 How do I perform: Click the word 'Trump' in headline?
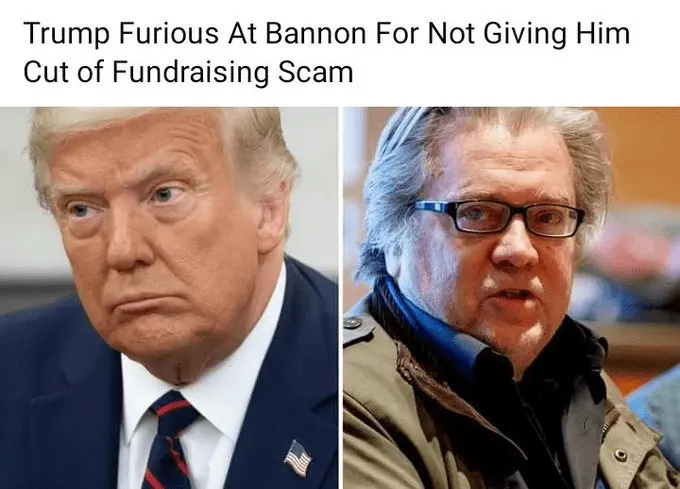point(65,34)
